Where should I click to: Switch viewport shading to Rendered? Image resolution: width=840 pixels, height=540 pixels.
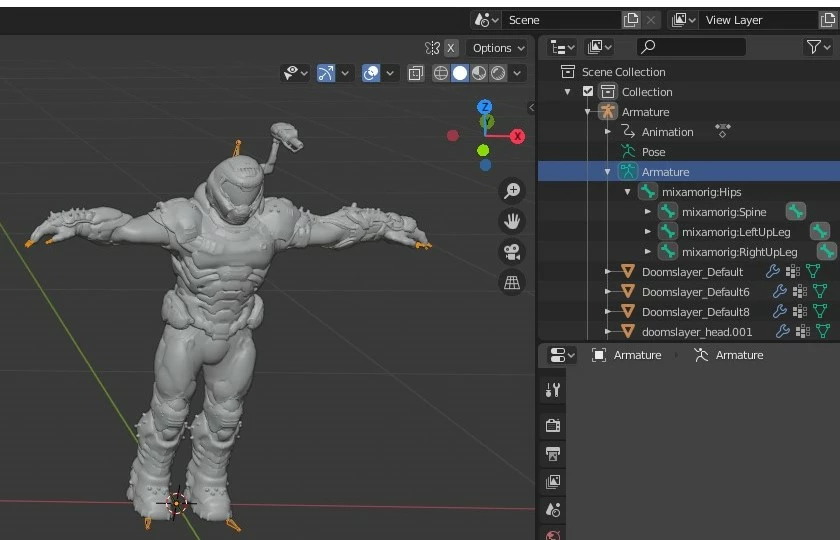tap(498, 73)
